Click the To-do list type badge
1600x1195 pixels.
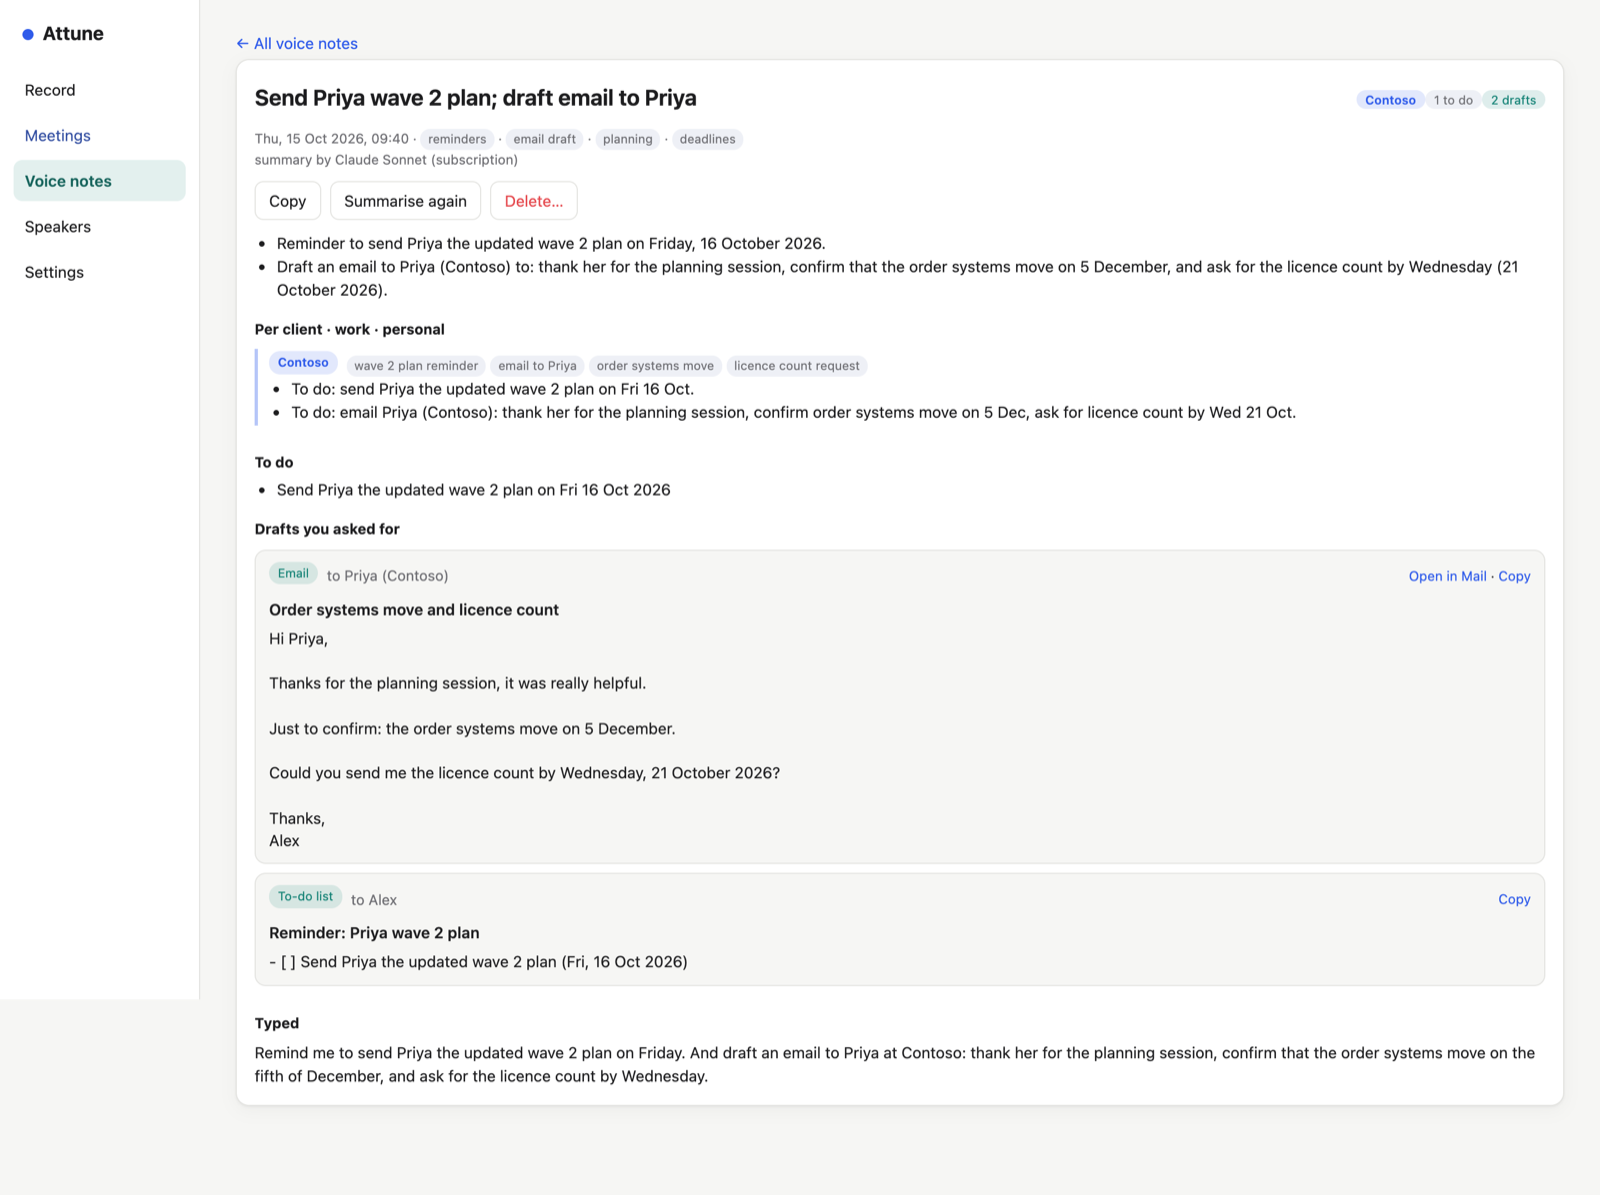pyautogui.click(x=305, y=897)
